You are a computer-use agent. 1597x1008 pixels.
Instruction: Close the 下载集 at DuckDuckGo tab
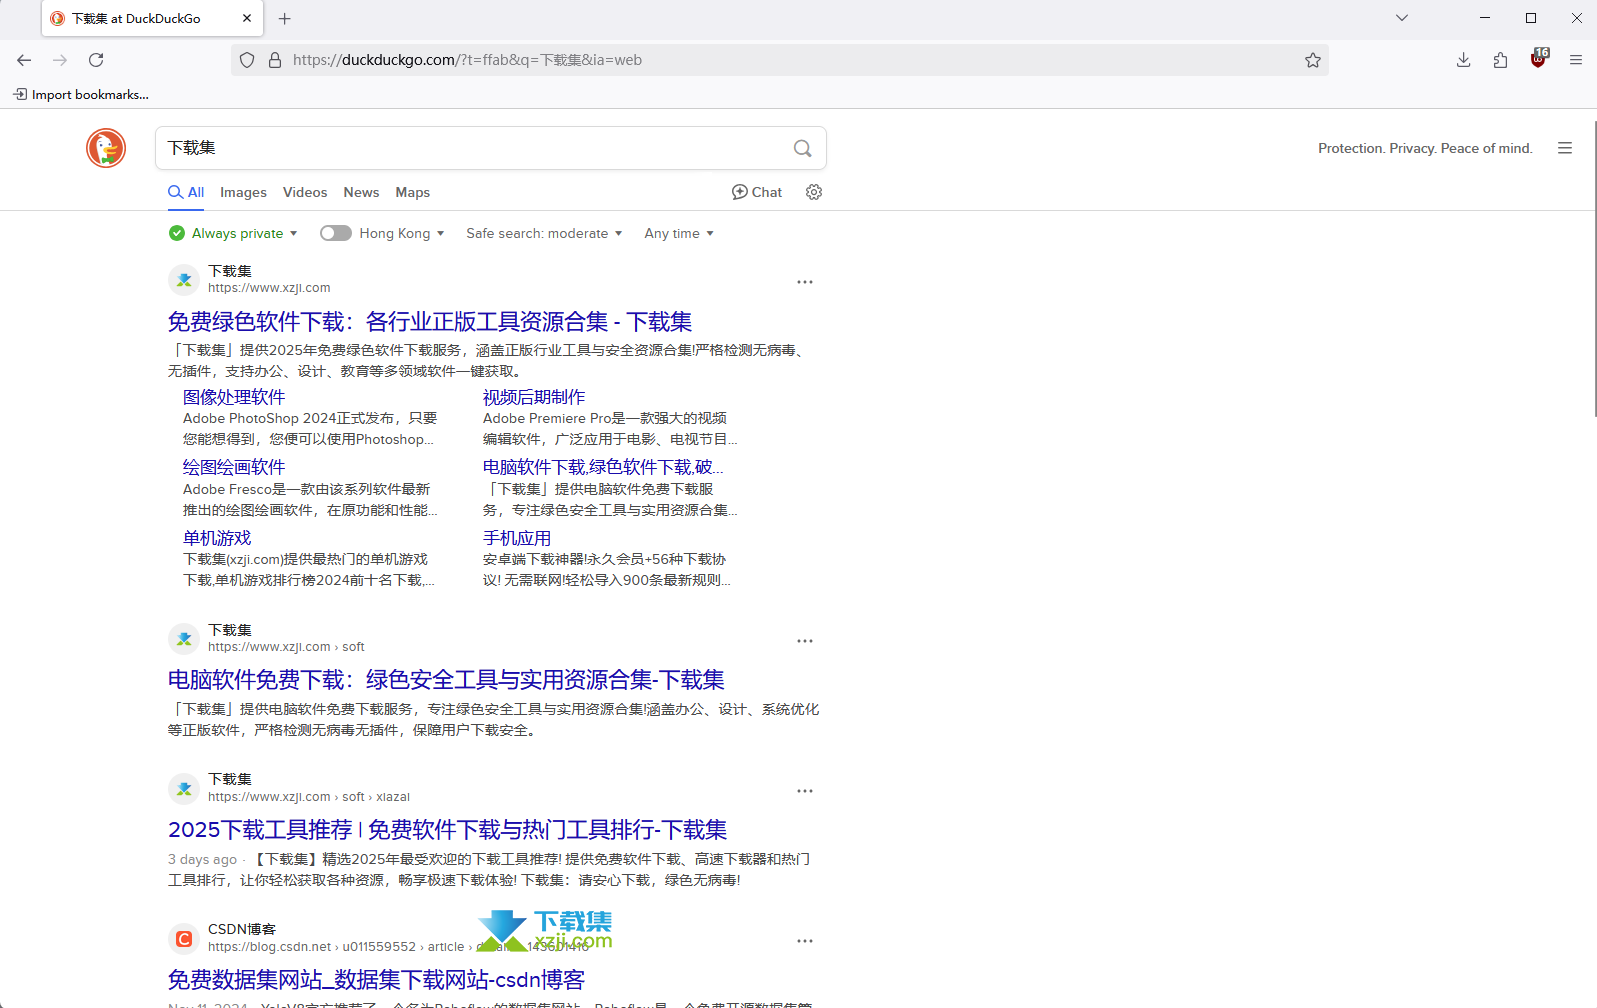(247, 18)
